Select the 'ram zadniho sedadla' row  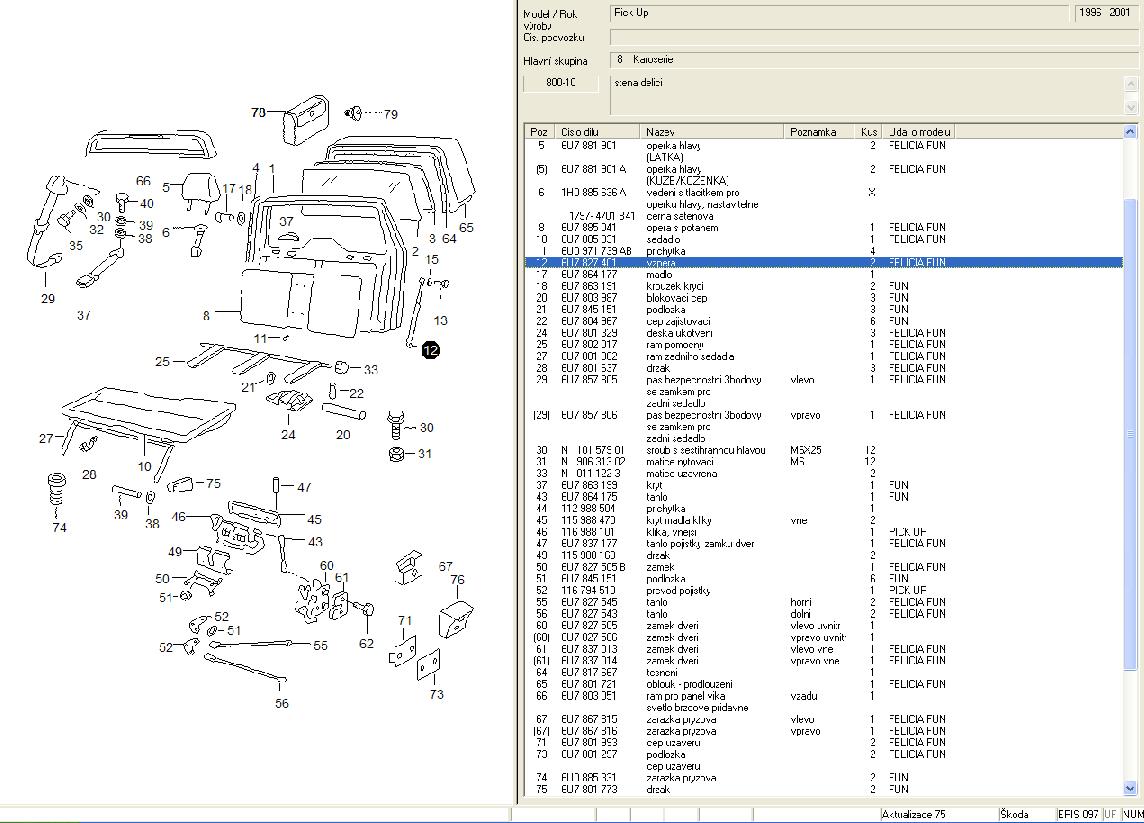click(x=824, y=356)
